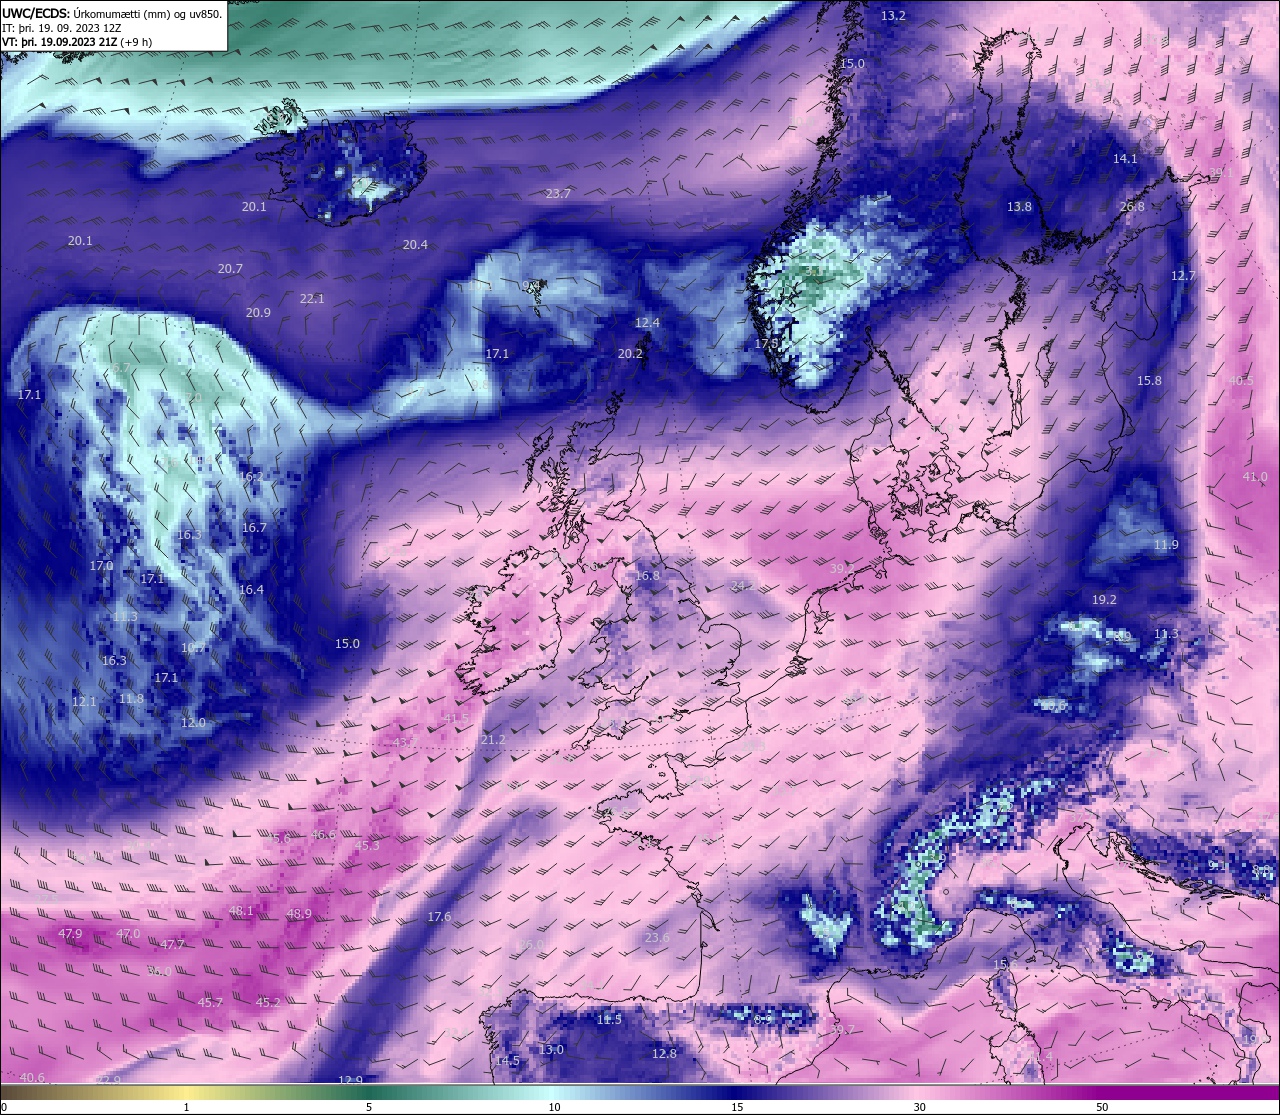This screenshot has width=1280, height=1115.
Task: Click the 45.2 map value
Action: point(268,1003)
